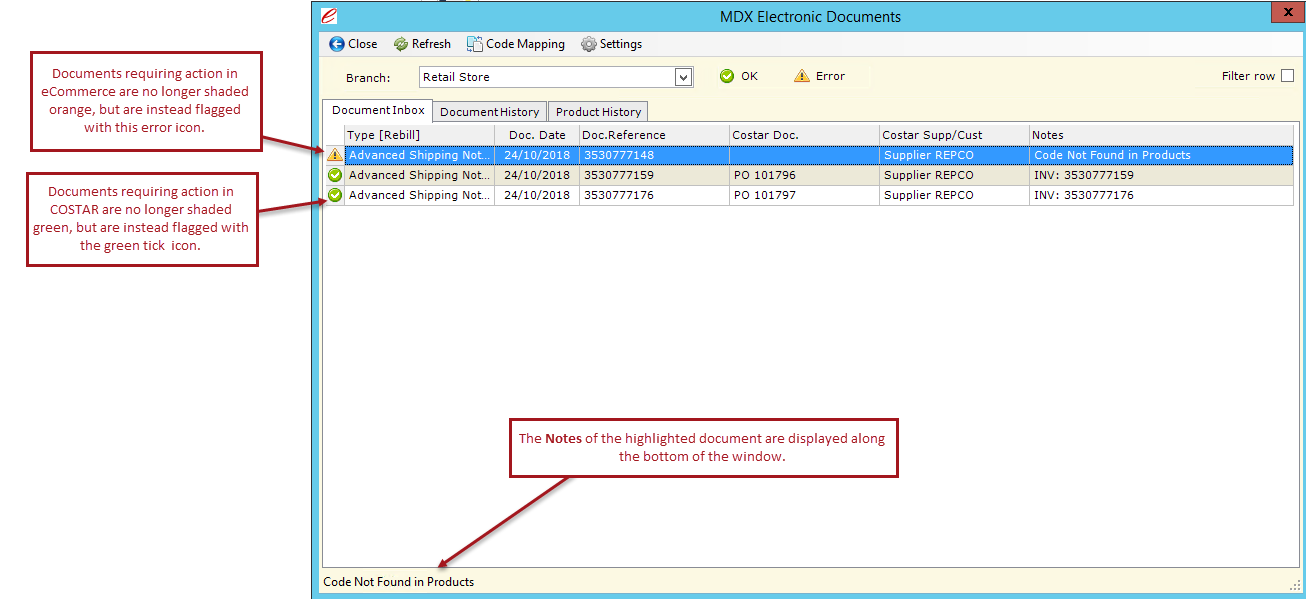The width and height of the screenshot is (1306, 599).
Task: Click Supplier REPCO in row PO 101797
Action: 954,195
